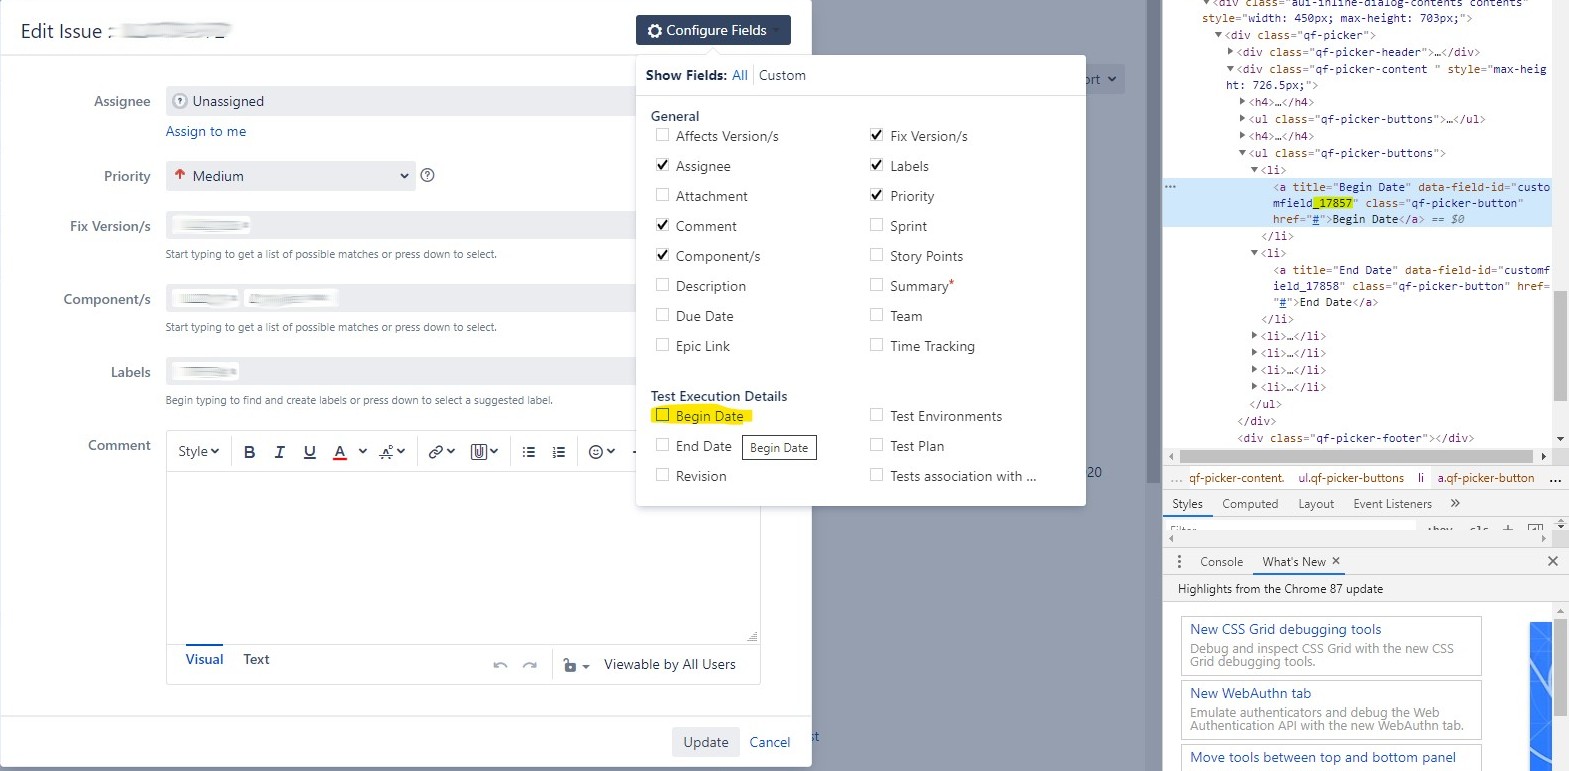The height and width of the screenshot is (771, 1569).
Task: Click help icon next to Priority
Action: pyautogui.click(x=427, y=175)
